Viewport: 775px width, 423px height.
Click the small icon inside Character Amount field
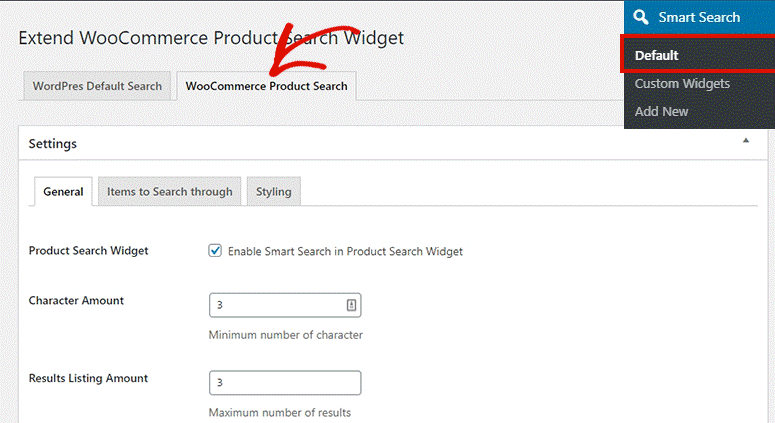click(x=351, y=305)
